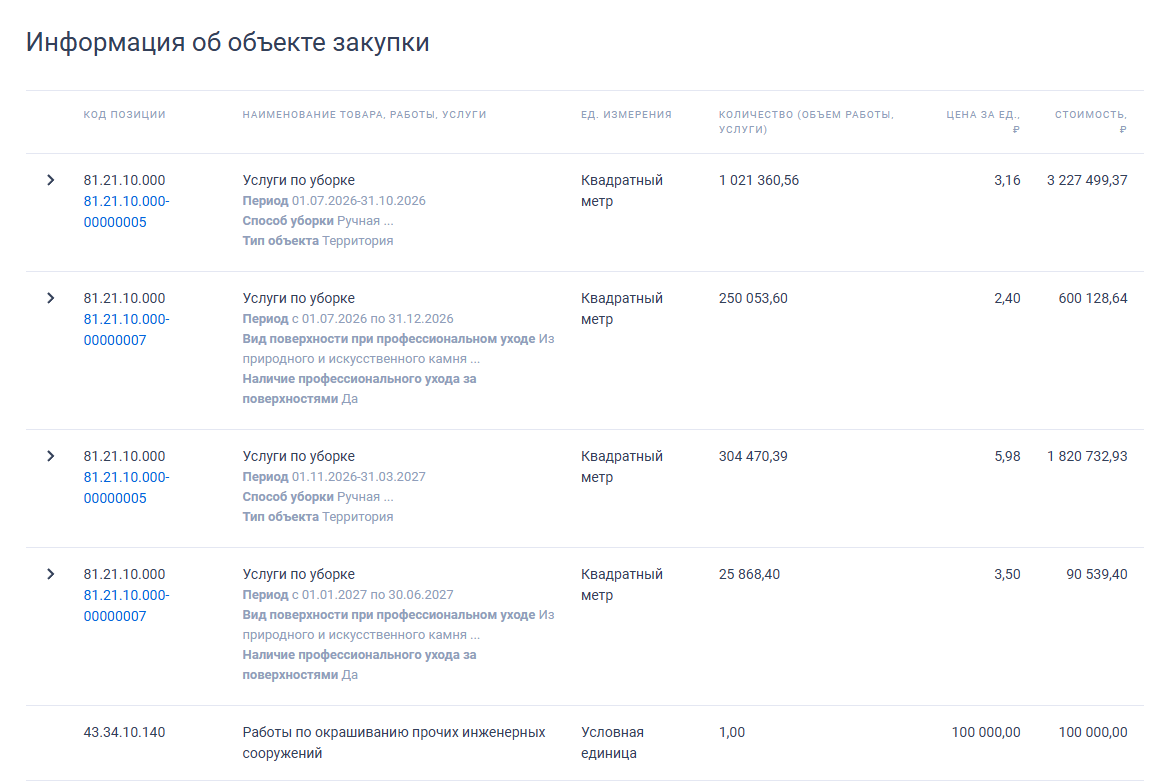Open link 81.21.10.000-00000007 in 600 128,64 row
Image resolution: width=1154 pixels, height=784 pixels.
point(127,330)
